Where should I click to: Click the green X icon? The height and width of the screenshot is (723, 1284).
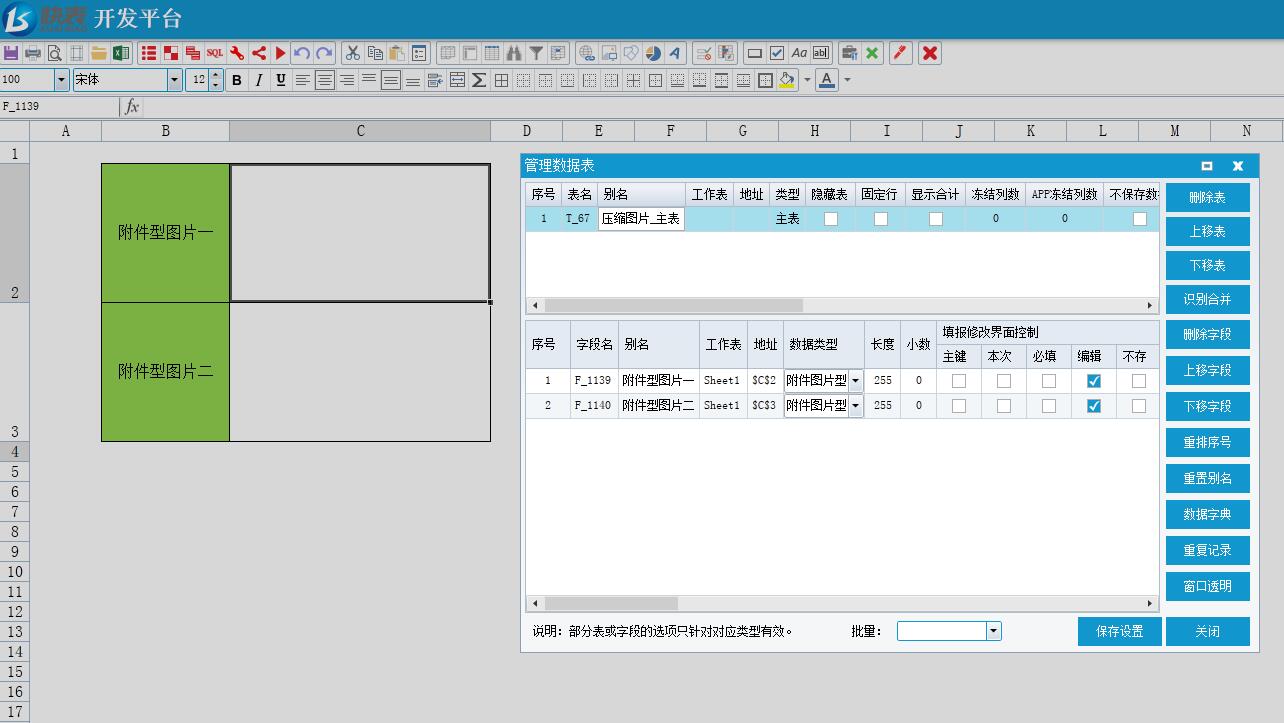(x=872, y=53)
